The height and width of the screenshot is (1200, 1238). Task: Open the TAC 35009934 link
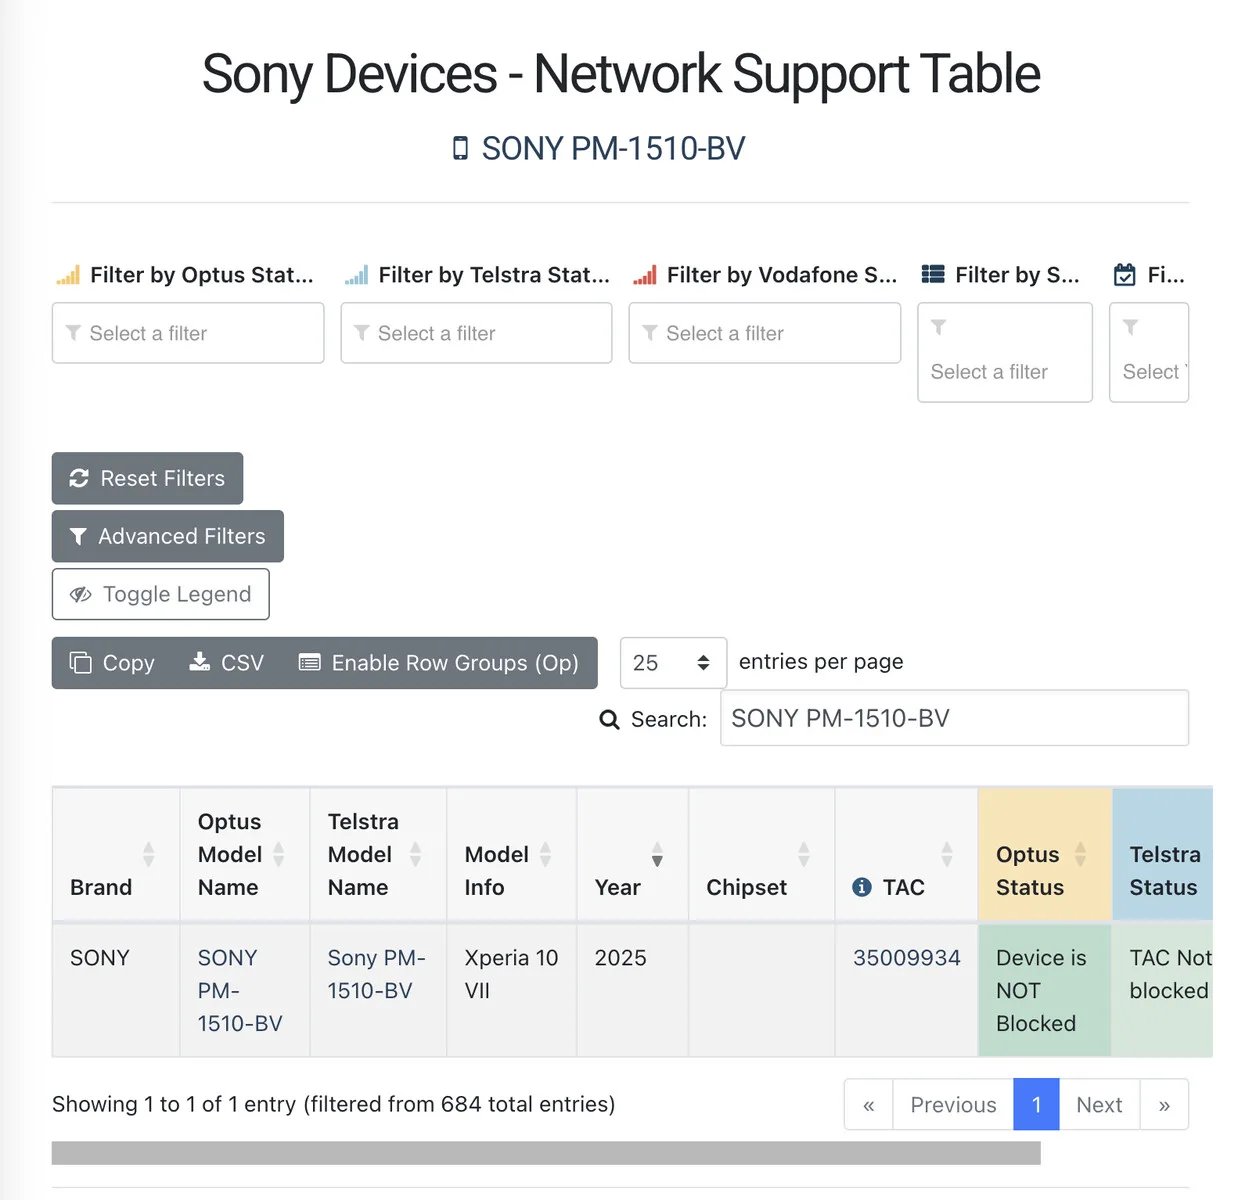(x=906, y=957)
